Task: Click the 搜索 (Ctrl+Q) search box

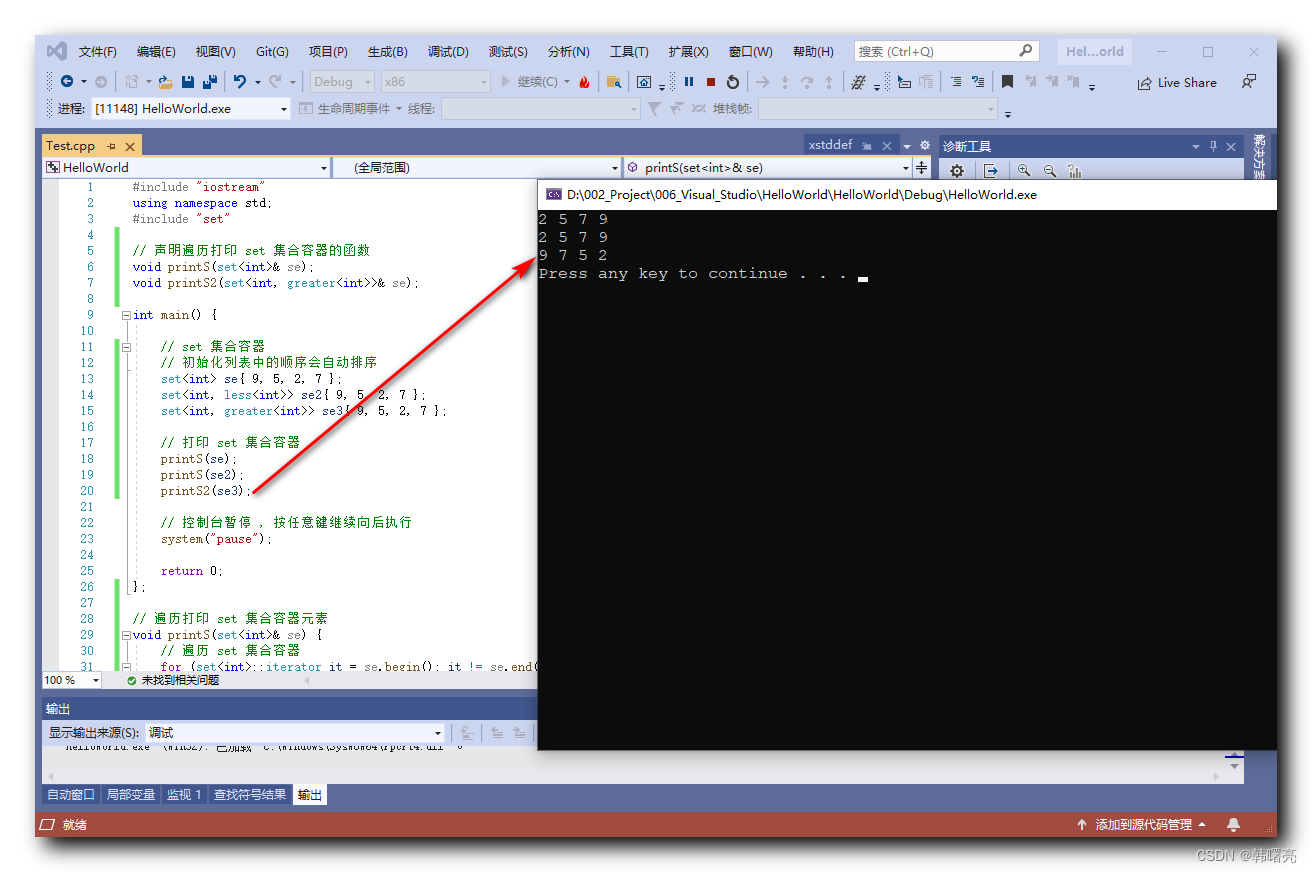Action: [946, 51]
